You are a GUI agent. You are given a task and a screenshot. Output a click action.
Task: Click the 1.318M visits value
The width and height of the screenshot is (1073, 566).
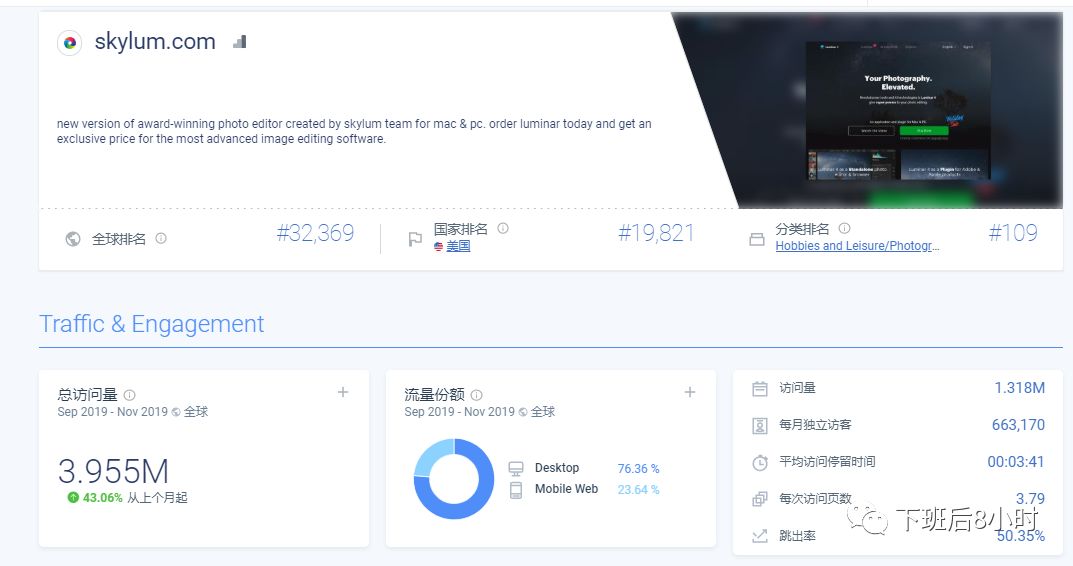(1020, 388)
